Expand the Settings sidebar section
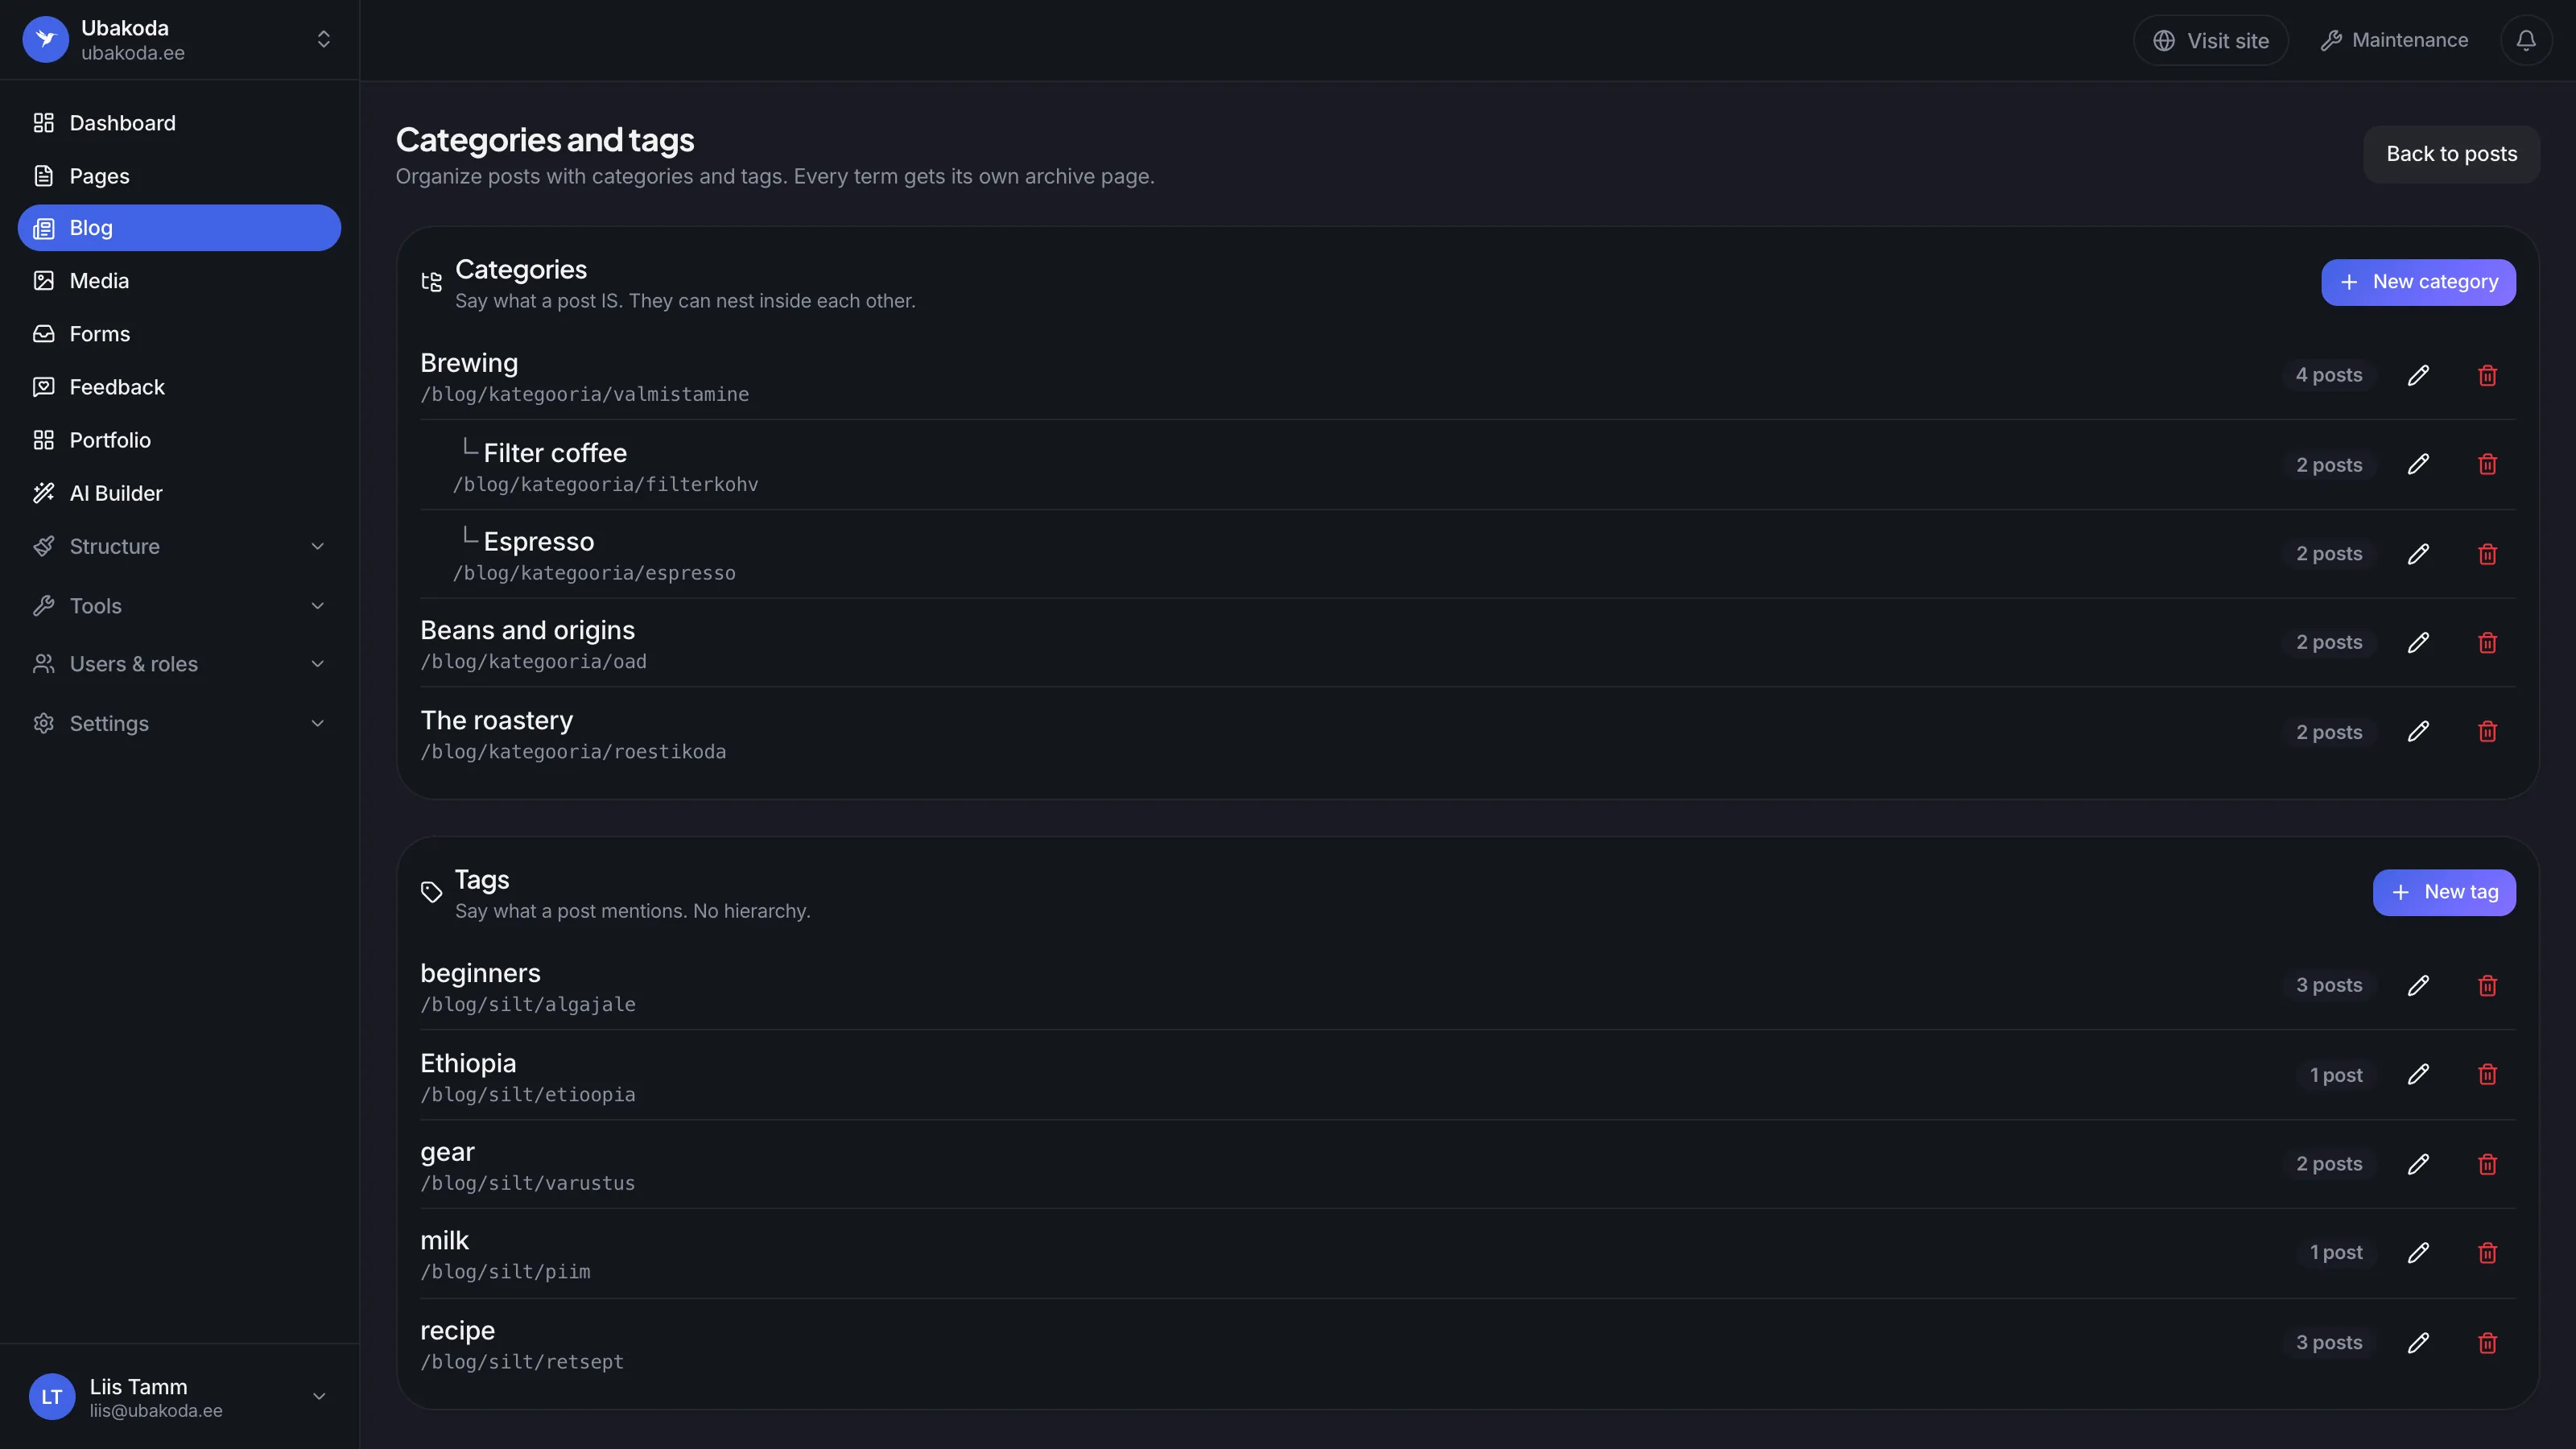Screen dimensions: 2576x1449 tap(179, 724)
